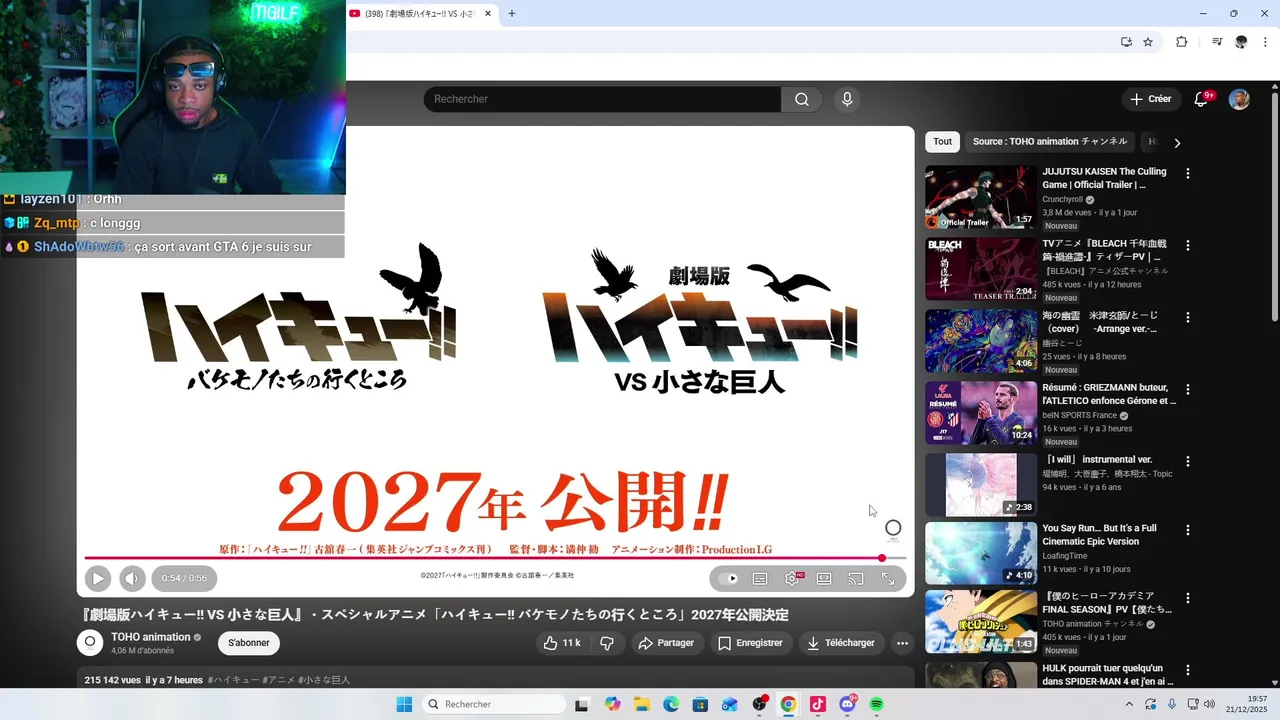This screenshot has height=720, width=1280.
Task: Open options for the FINAL SEASON PV video
Action: point(1188,598)
